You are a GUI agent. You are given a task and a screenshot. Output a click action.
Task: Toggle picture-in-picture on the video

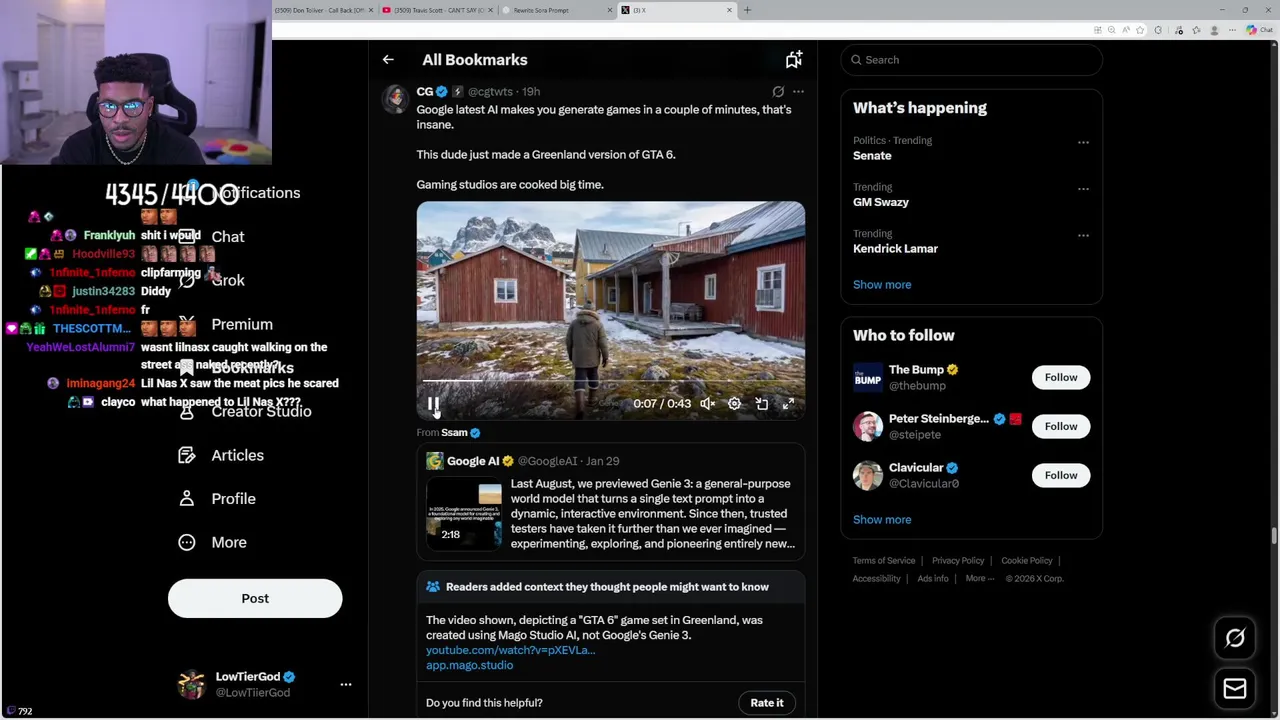pyautogui.click(x=762, y=404)
